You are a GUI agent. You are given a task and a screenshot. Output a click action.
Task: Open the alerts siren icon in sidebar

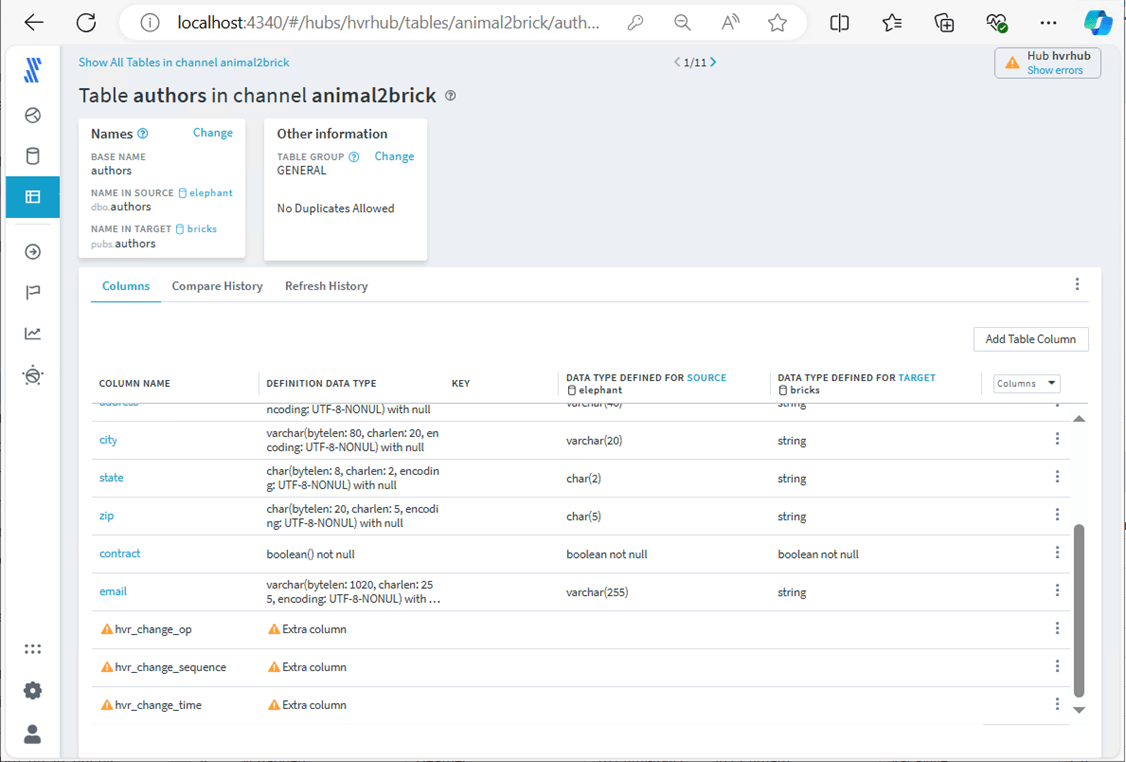pos(32,375)
